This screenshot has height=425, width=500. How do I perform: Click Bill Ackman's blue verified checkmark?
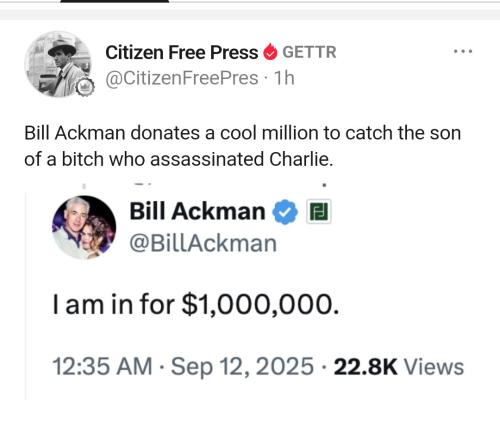pos(285,212)
